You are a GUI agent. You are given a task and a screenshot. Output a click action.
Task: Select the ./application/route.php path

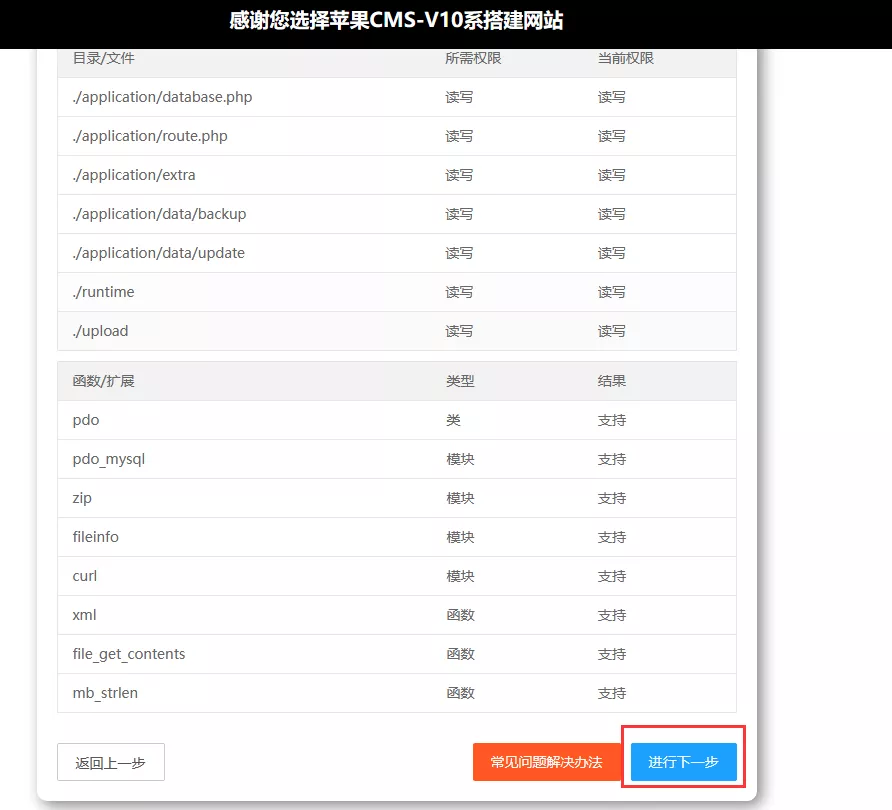[150, 136]
